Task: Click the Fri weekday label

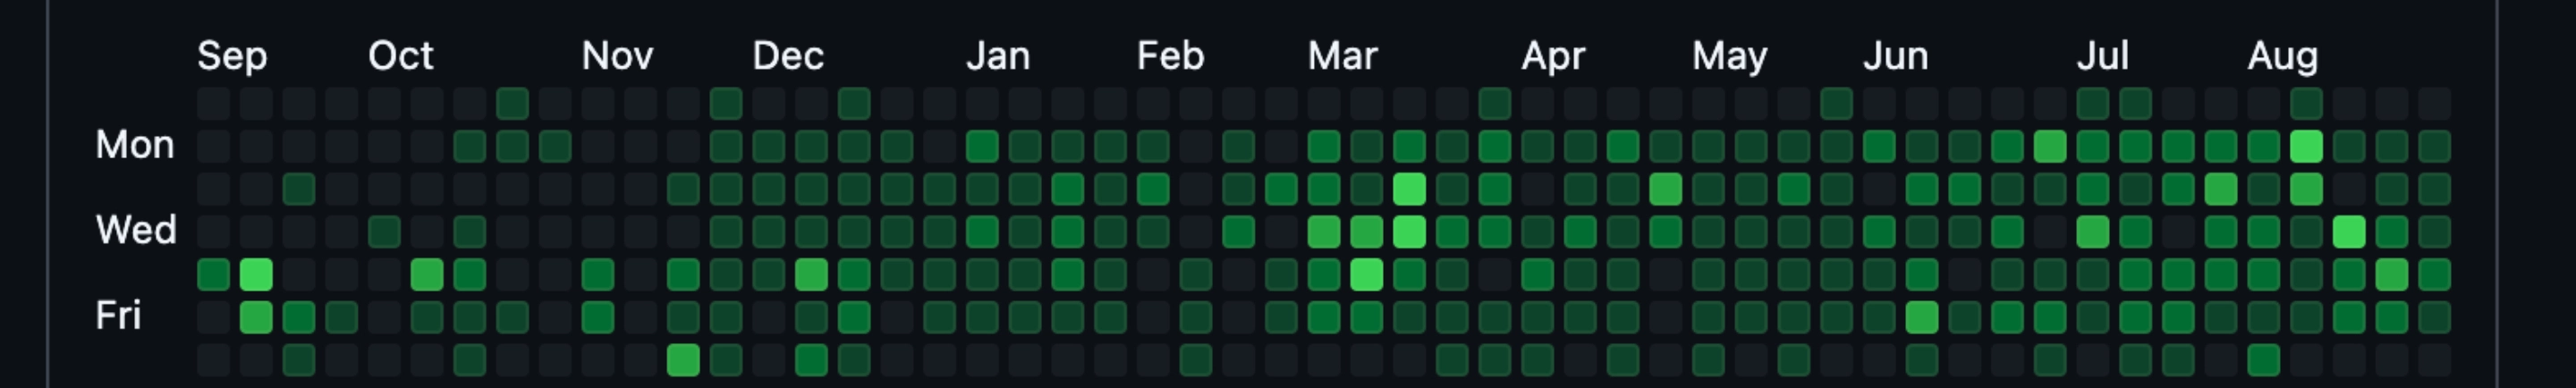Action: point(118,316)
